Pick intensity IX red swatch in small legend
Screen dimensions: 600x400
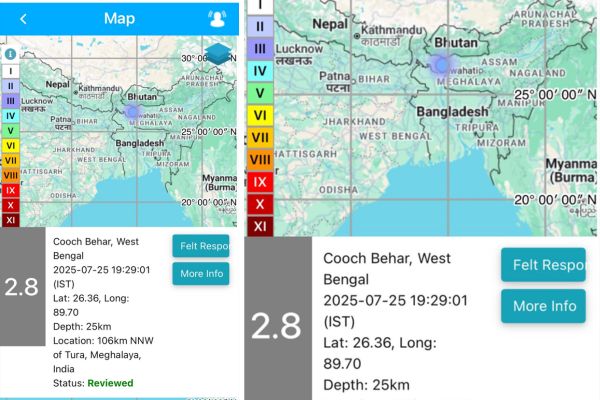tap(10, 190)
